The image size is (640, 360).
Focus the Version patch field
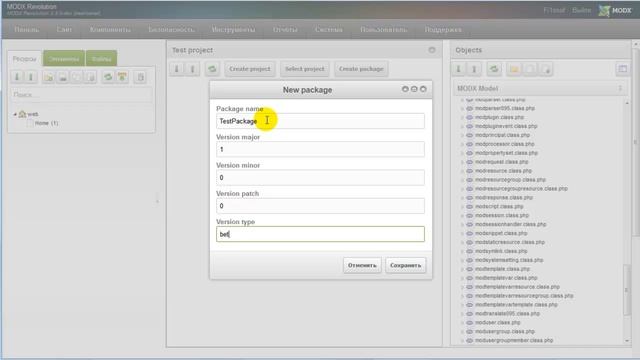click(320, 206)
